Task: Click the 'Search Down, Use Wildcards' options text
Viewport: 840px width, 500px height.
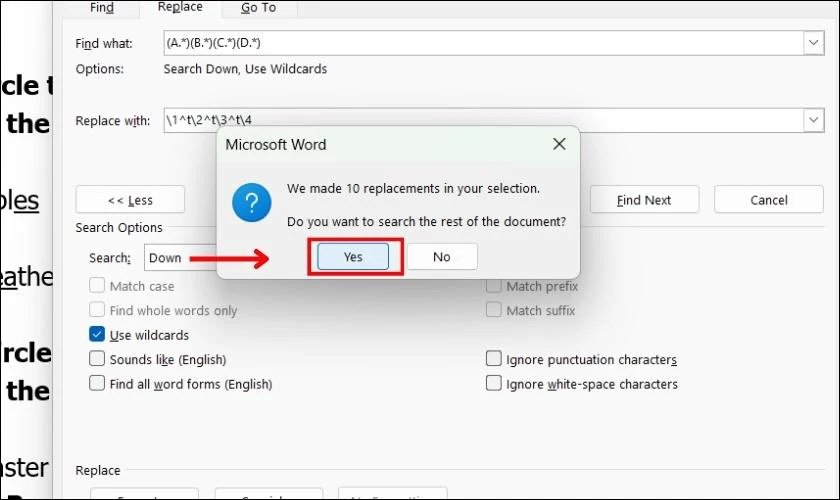Action: tap(245, 69)
